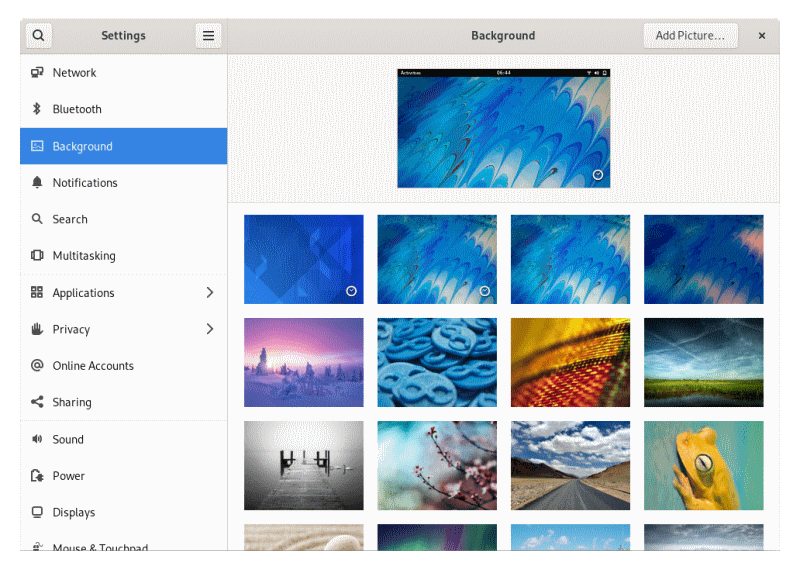Expand Applications submenu chevron
This screenshot has width=800, height=573.
(210, 293)
